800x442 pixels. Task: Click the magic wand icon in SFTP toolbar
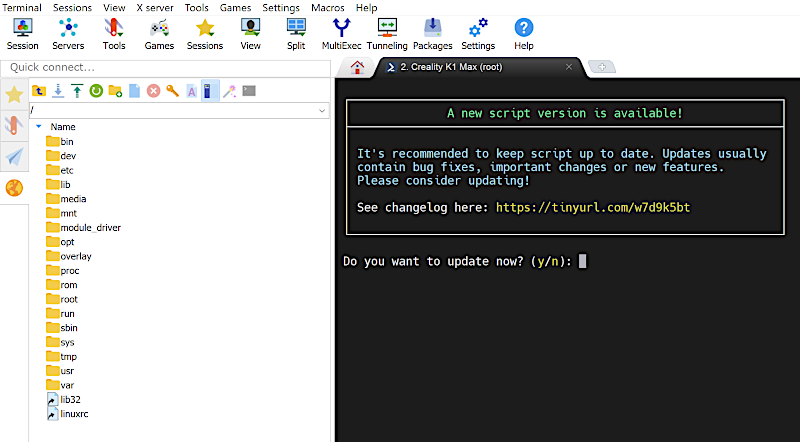click(230, 91)
